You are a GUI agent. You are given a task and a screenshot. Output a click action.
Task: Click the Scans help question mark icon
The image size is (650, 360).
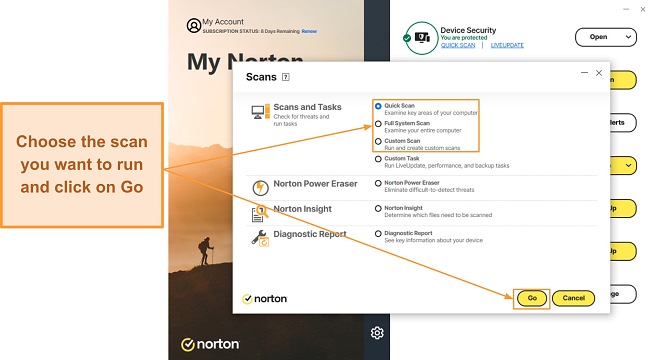286,77
